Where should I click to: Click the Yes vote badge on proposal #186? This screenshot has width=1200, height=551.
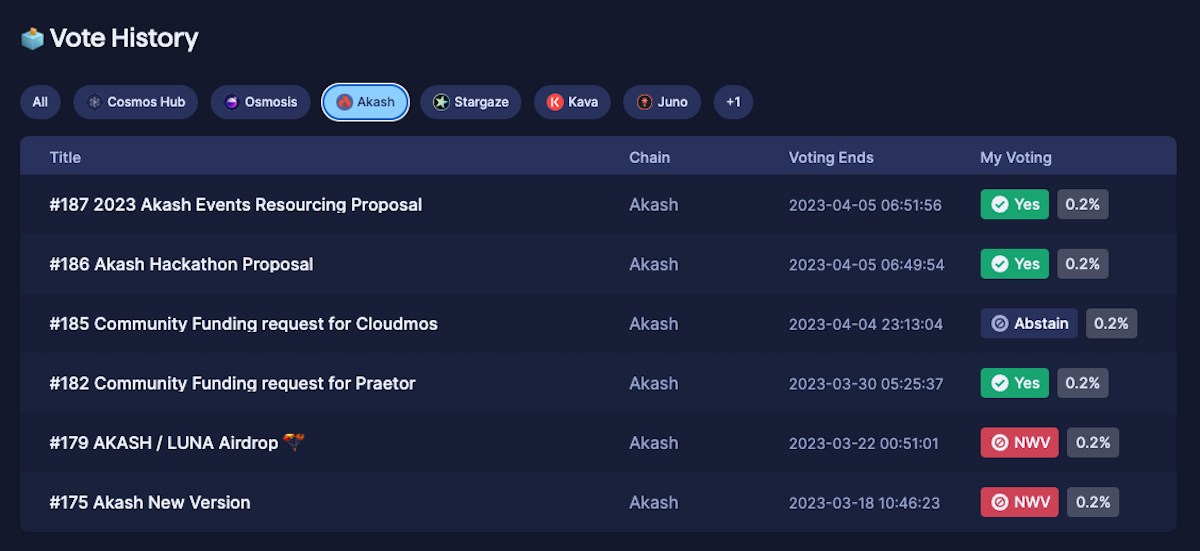tap(1015, 265)
